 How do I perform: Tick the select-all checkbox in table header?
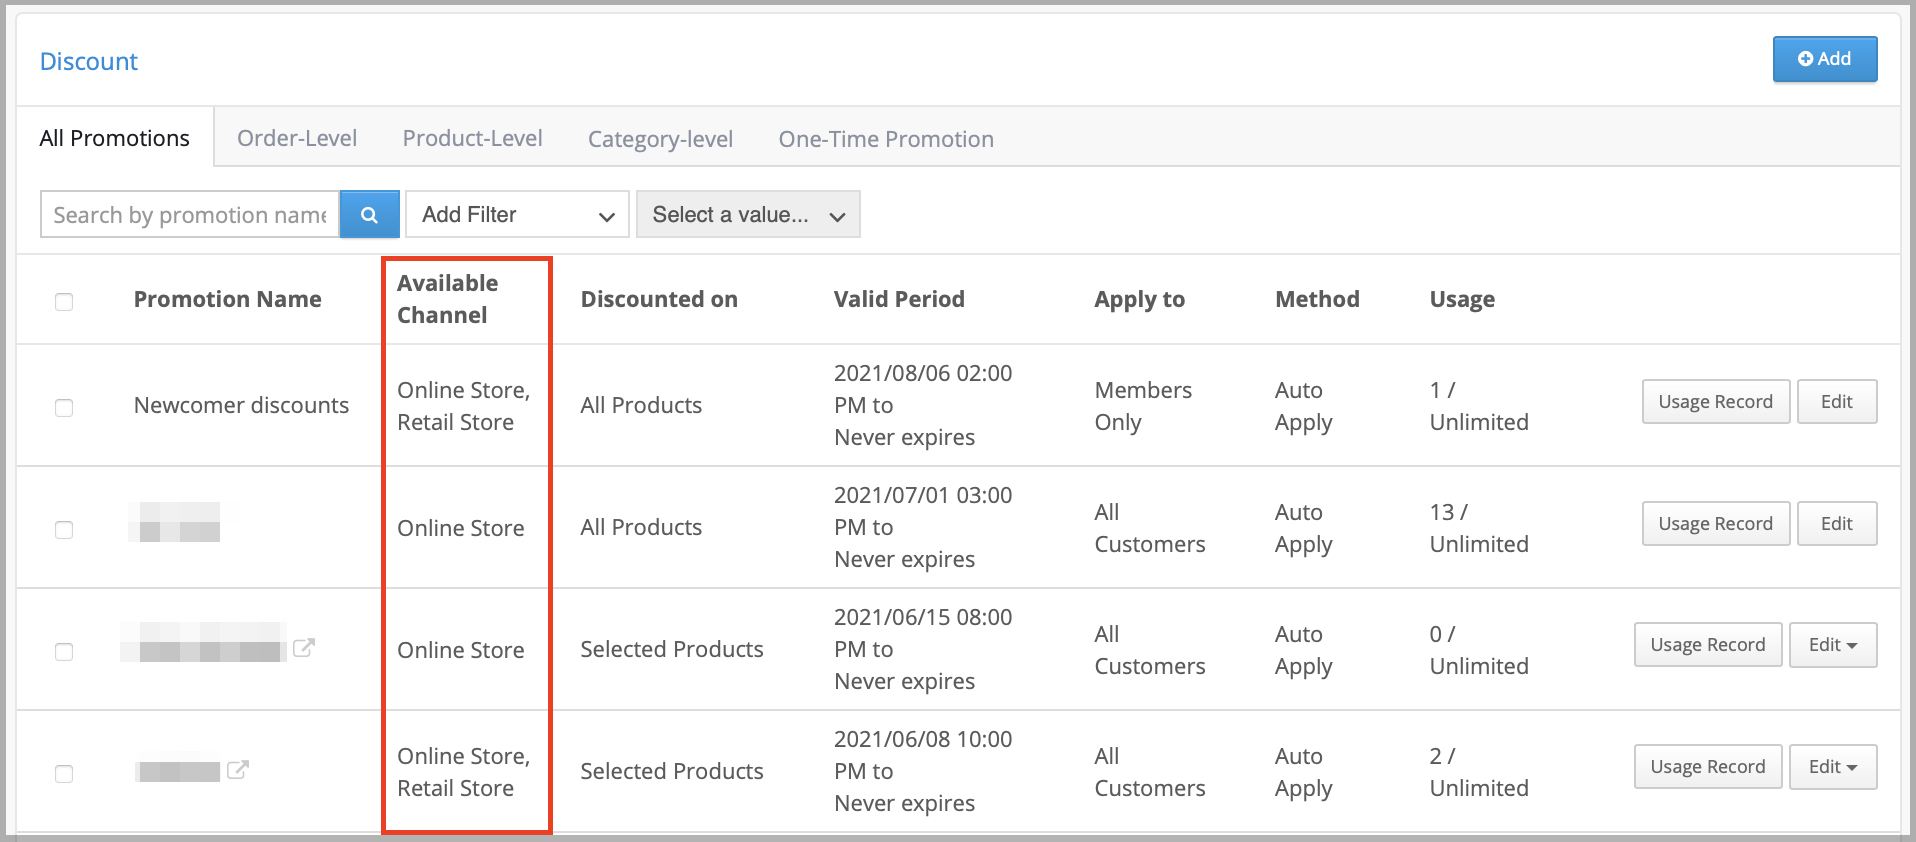click(x=64, y=302)
